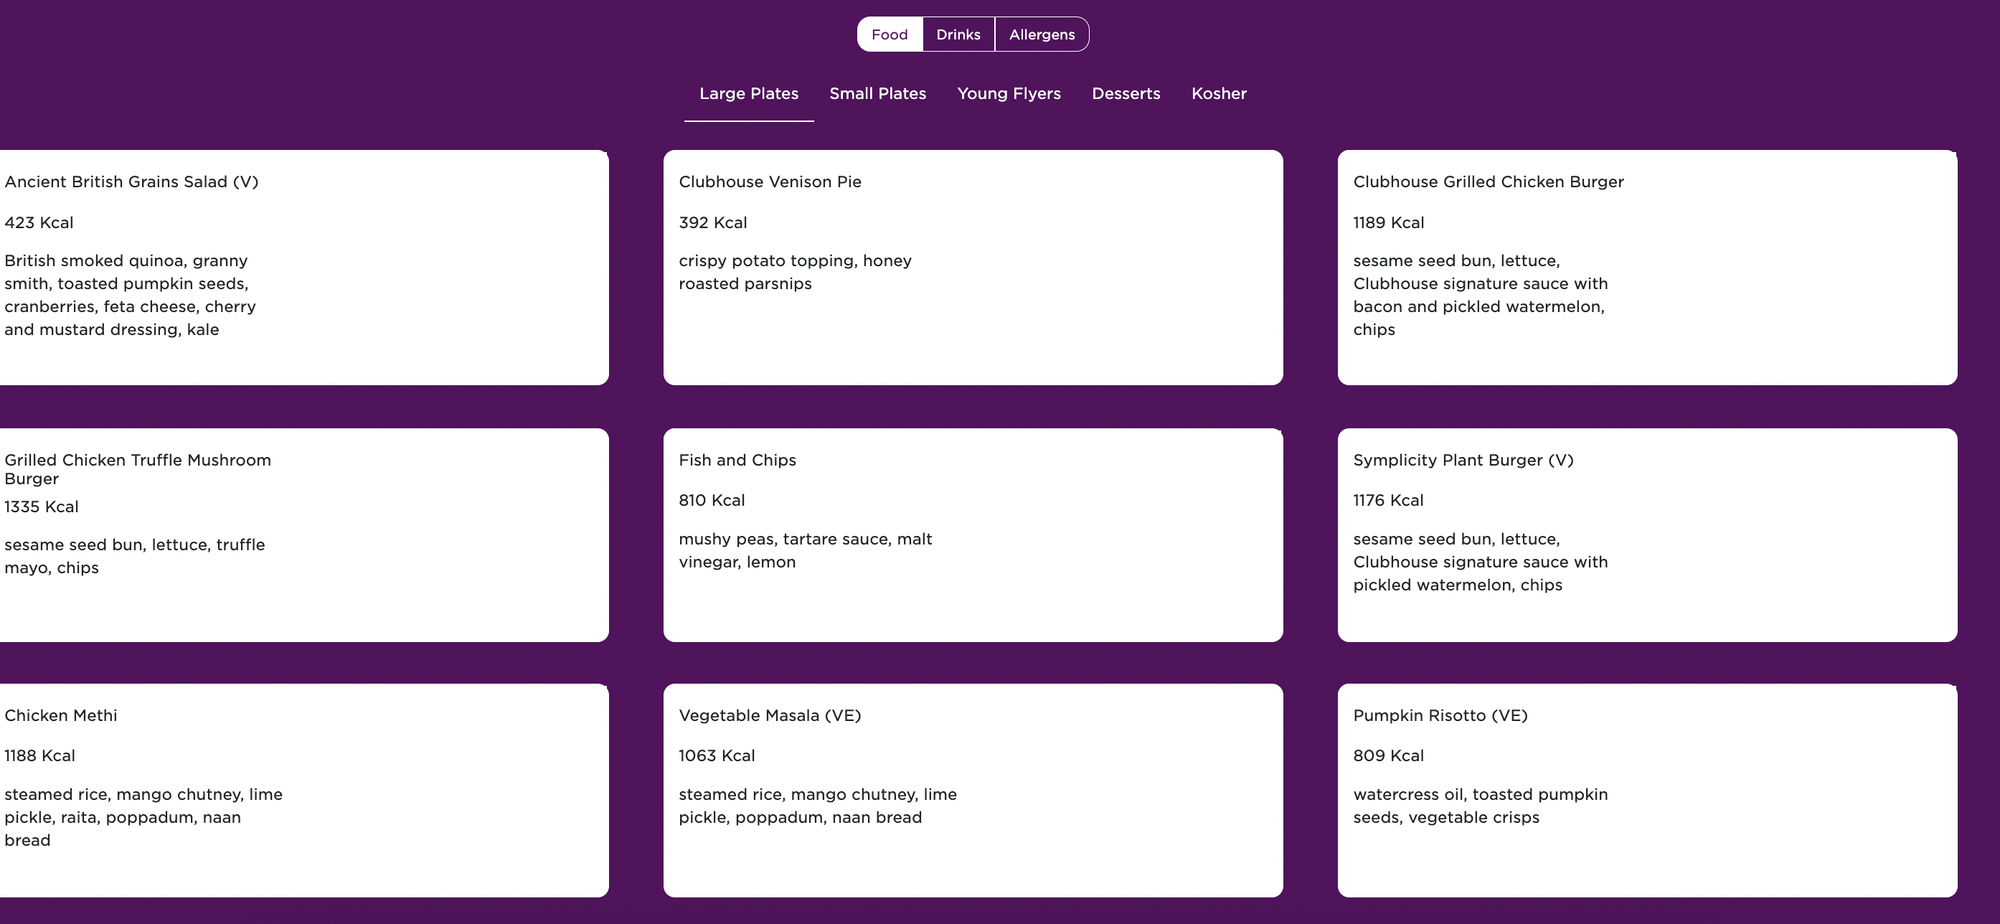Click Symplicity Plant Burger ingredients description
The width and height of the screenshot is (2000, 924).
coord(1480,562)
